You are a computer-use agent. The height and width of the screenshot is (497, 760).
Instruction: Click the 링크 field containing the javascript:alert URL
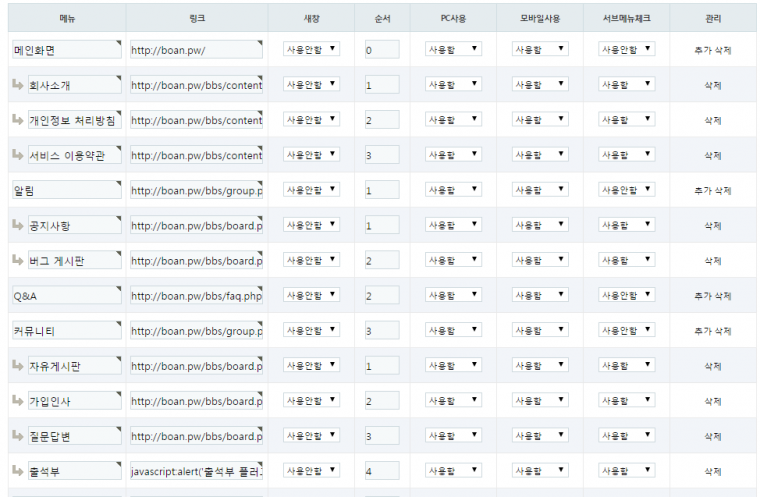(196, 471)
